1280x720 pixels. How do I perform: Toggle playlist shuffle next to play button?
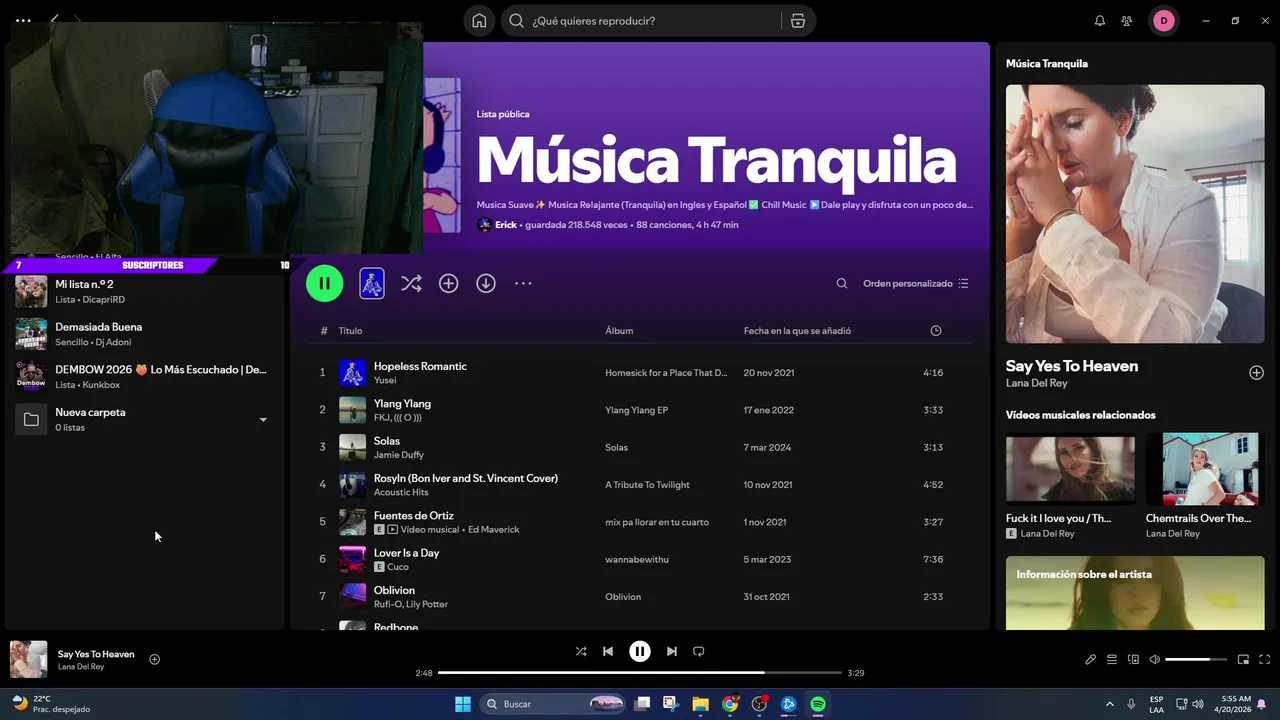411,284
